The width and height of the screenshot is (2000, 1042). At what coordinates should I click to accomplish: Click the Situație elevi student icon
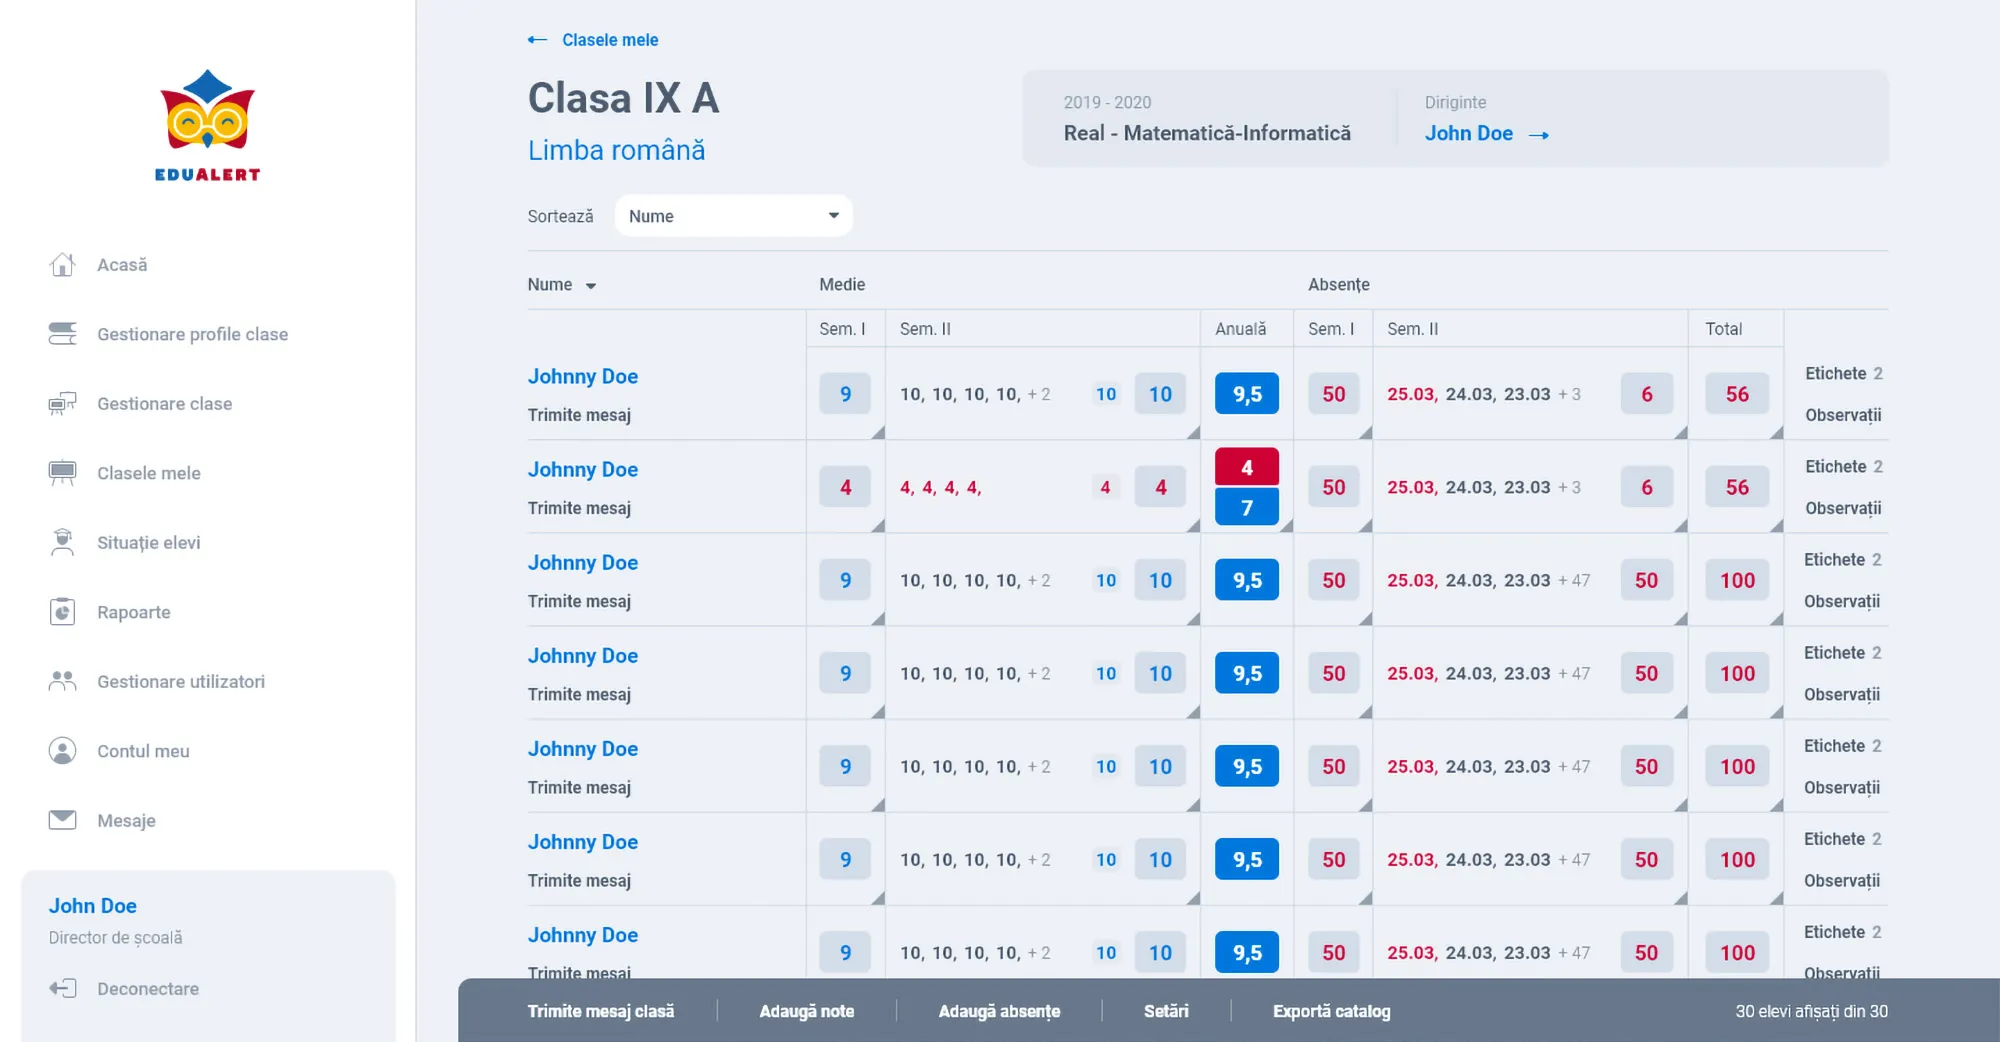point(62,543)
